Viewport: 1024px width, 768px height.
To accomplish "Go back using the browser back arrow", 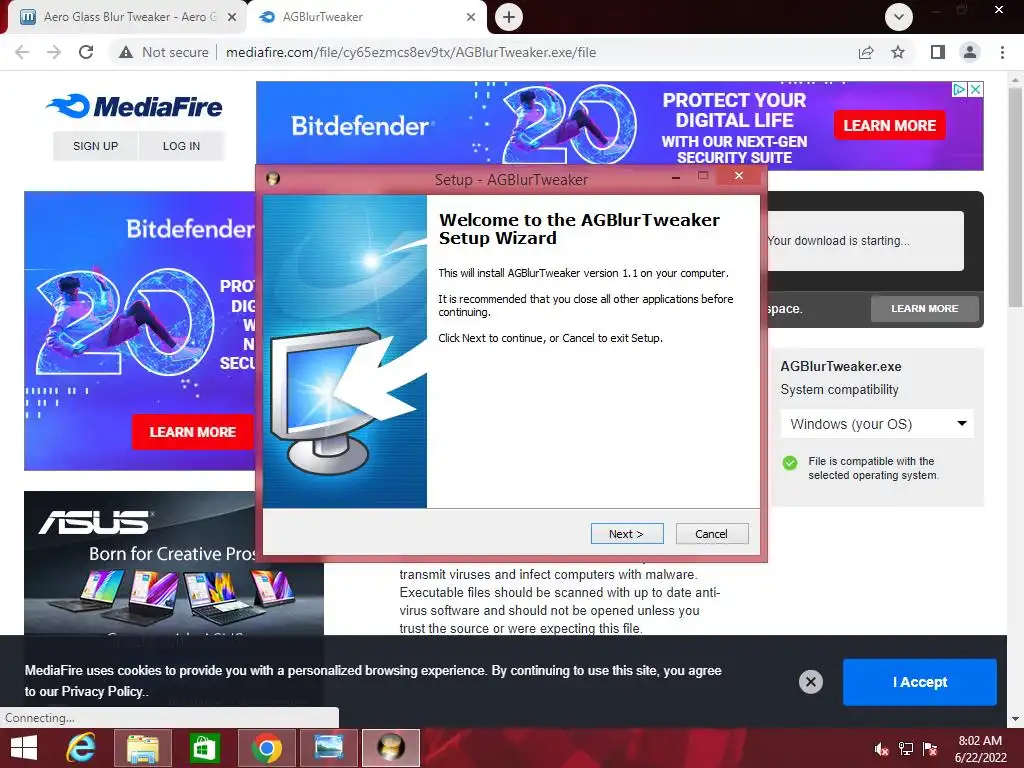I will pos(22,52).
